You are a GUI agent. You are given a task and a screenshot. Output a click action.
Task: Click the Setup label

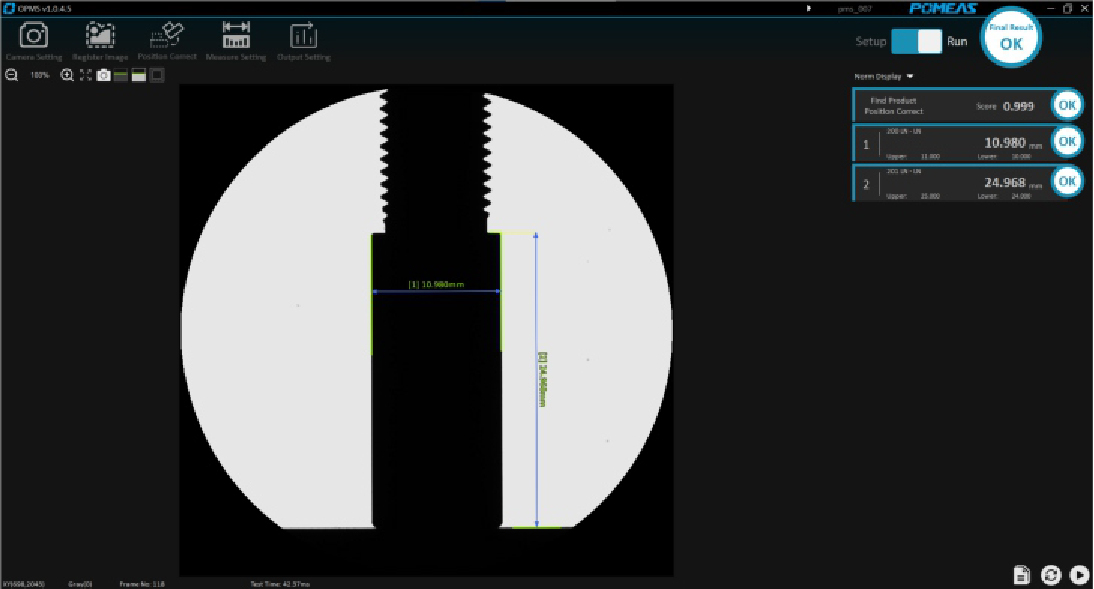871,41
